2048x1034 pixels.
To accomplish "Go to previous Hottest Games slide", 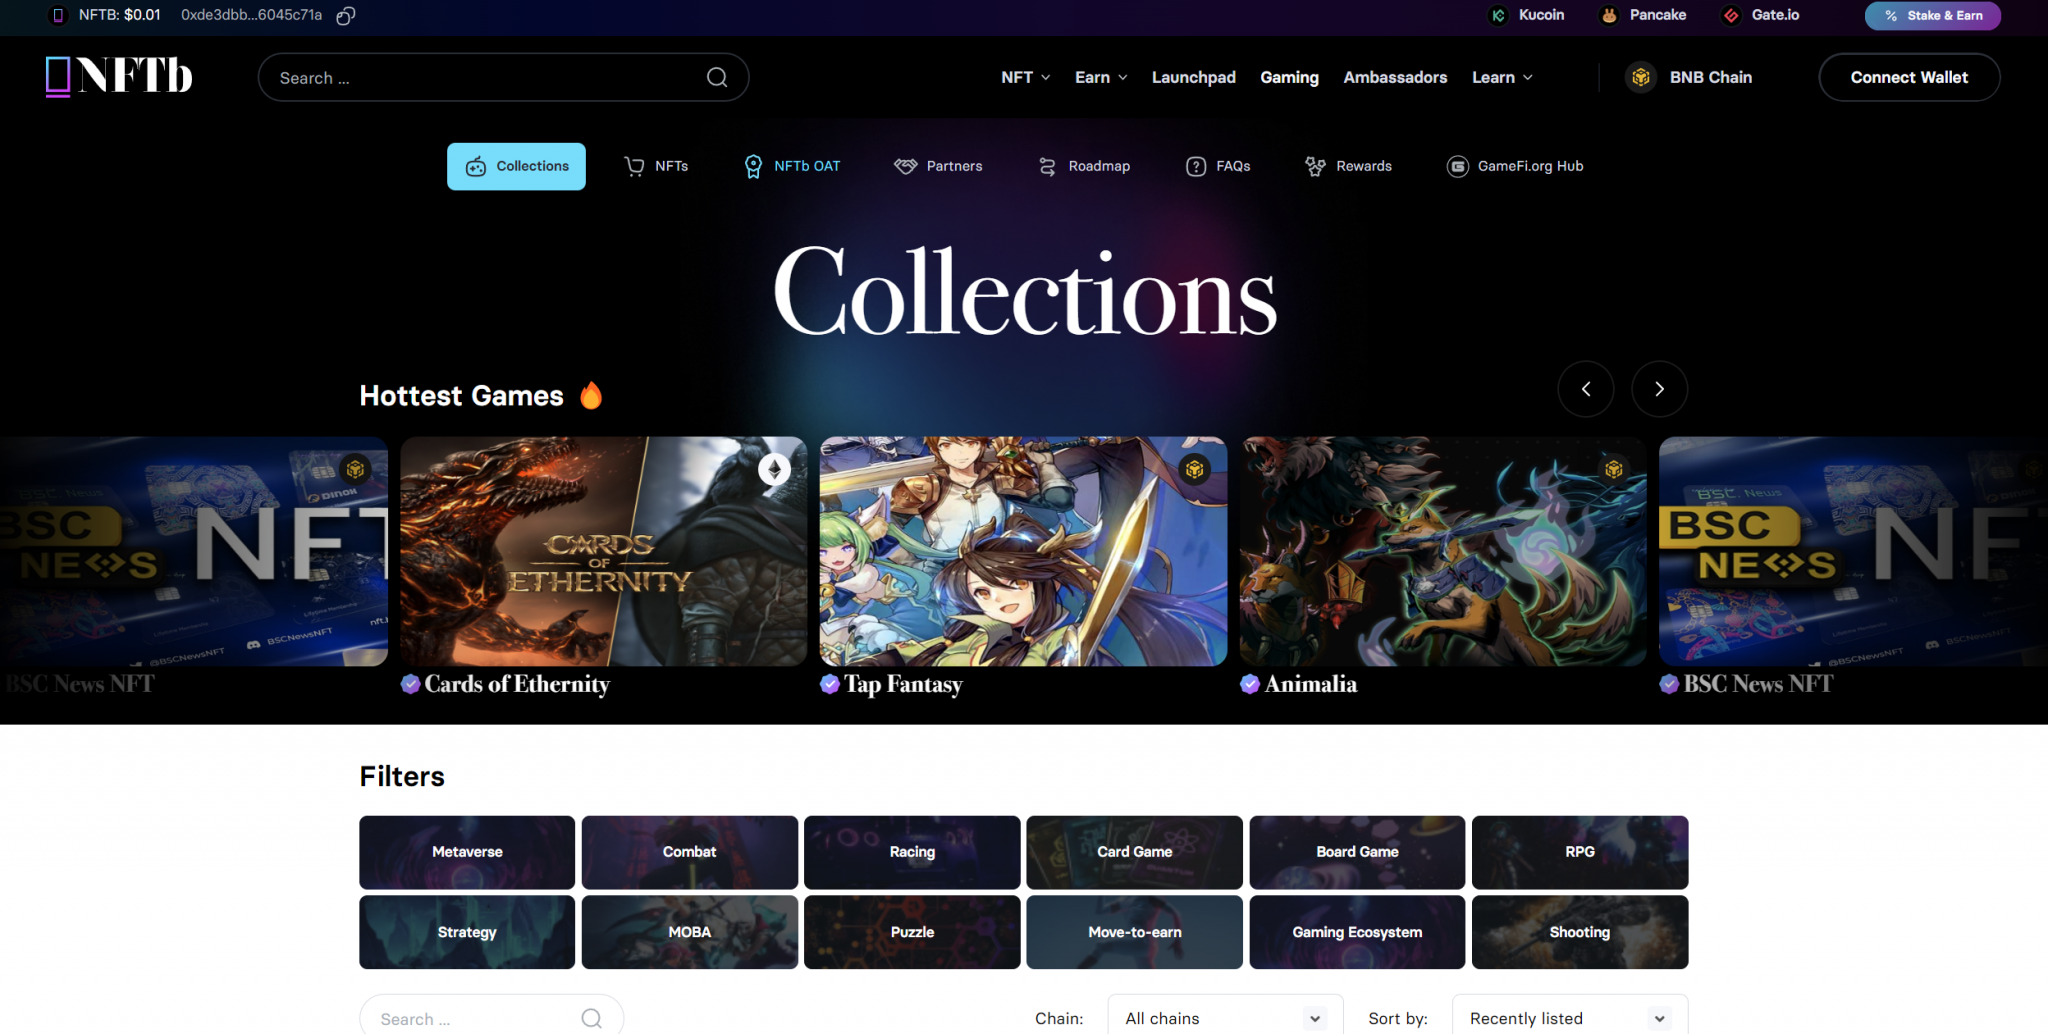I will pyautogui.click(x=1585, y=389).
